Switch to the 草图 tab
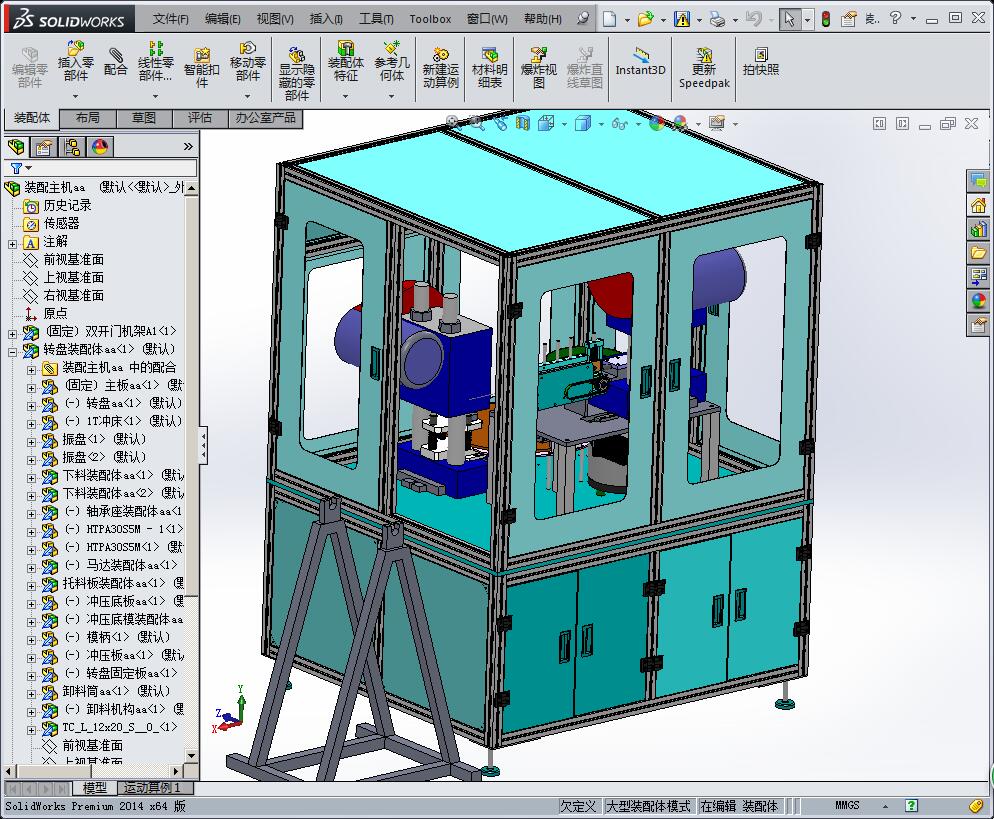This screenshot has width=994, height=819. click(144, 118)
